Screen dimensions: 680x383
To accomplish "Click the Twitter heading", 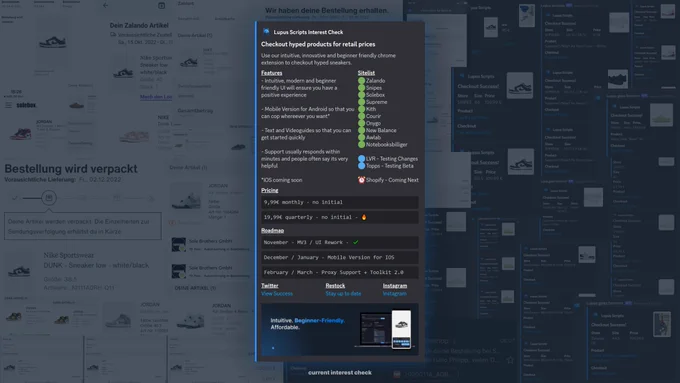I will 270,285.
